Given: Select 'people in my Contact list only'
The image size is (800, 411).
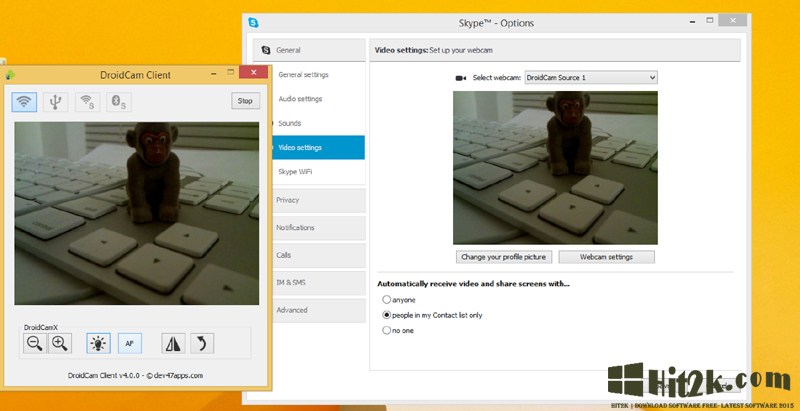Looking at the screenshot, I should pos(387,315).
